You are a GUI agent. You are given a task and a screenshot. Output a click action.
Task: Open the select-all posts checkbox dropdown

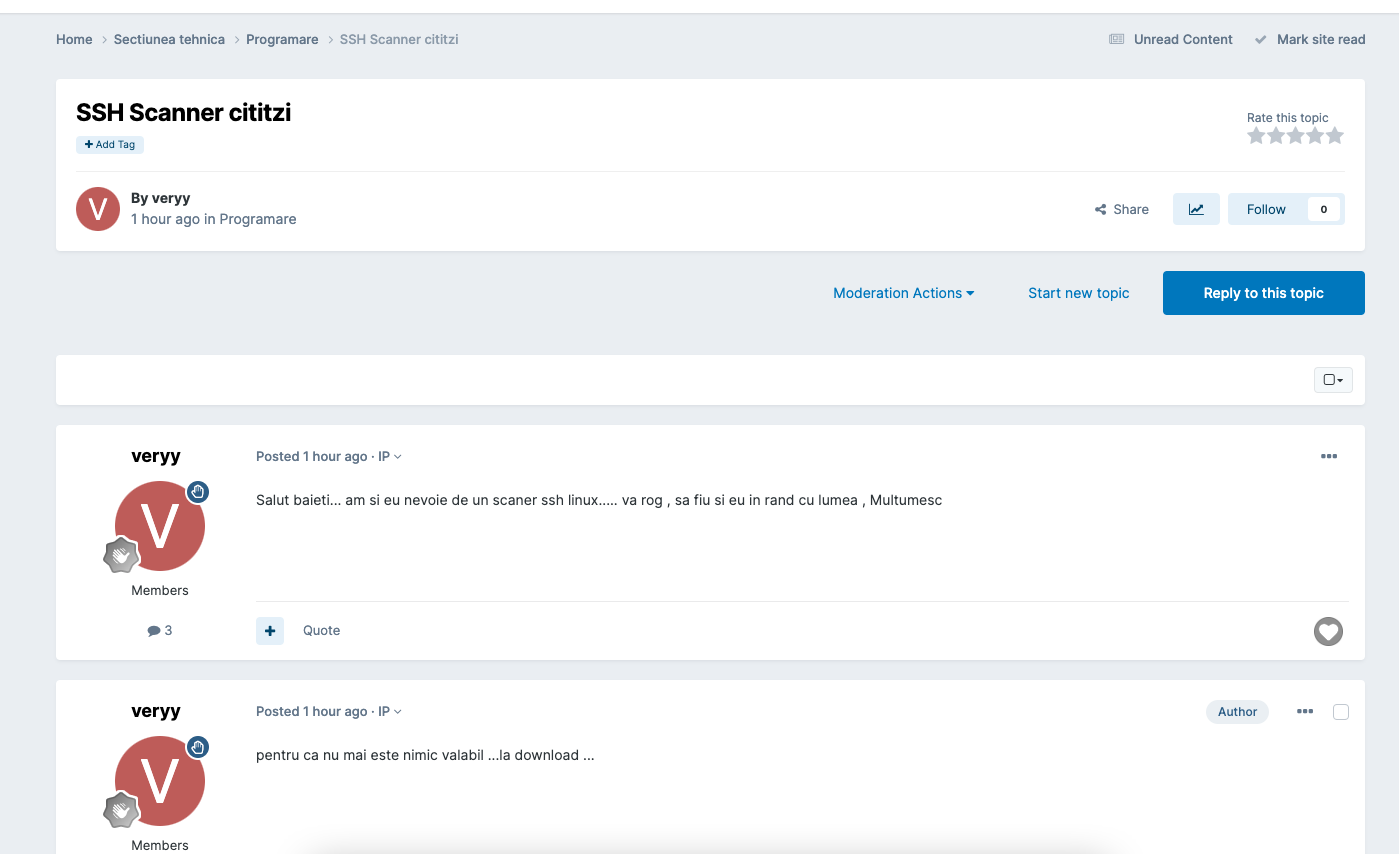[x=1332, y=380]
